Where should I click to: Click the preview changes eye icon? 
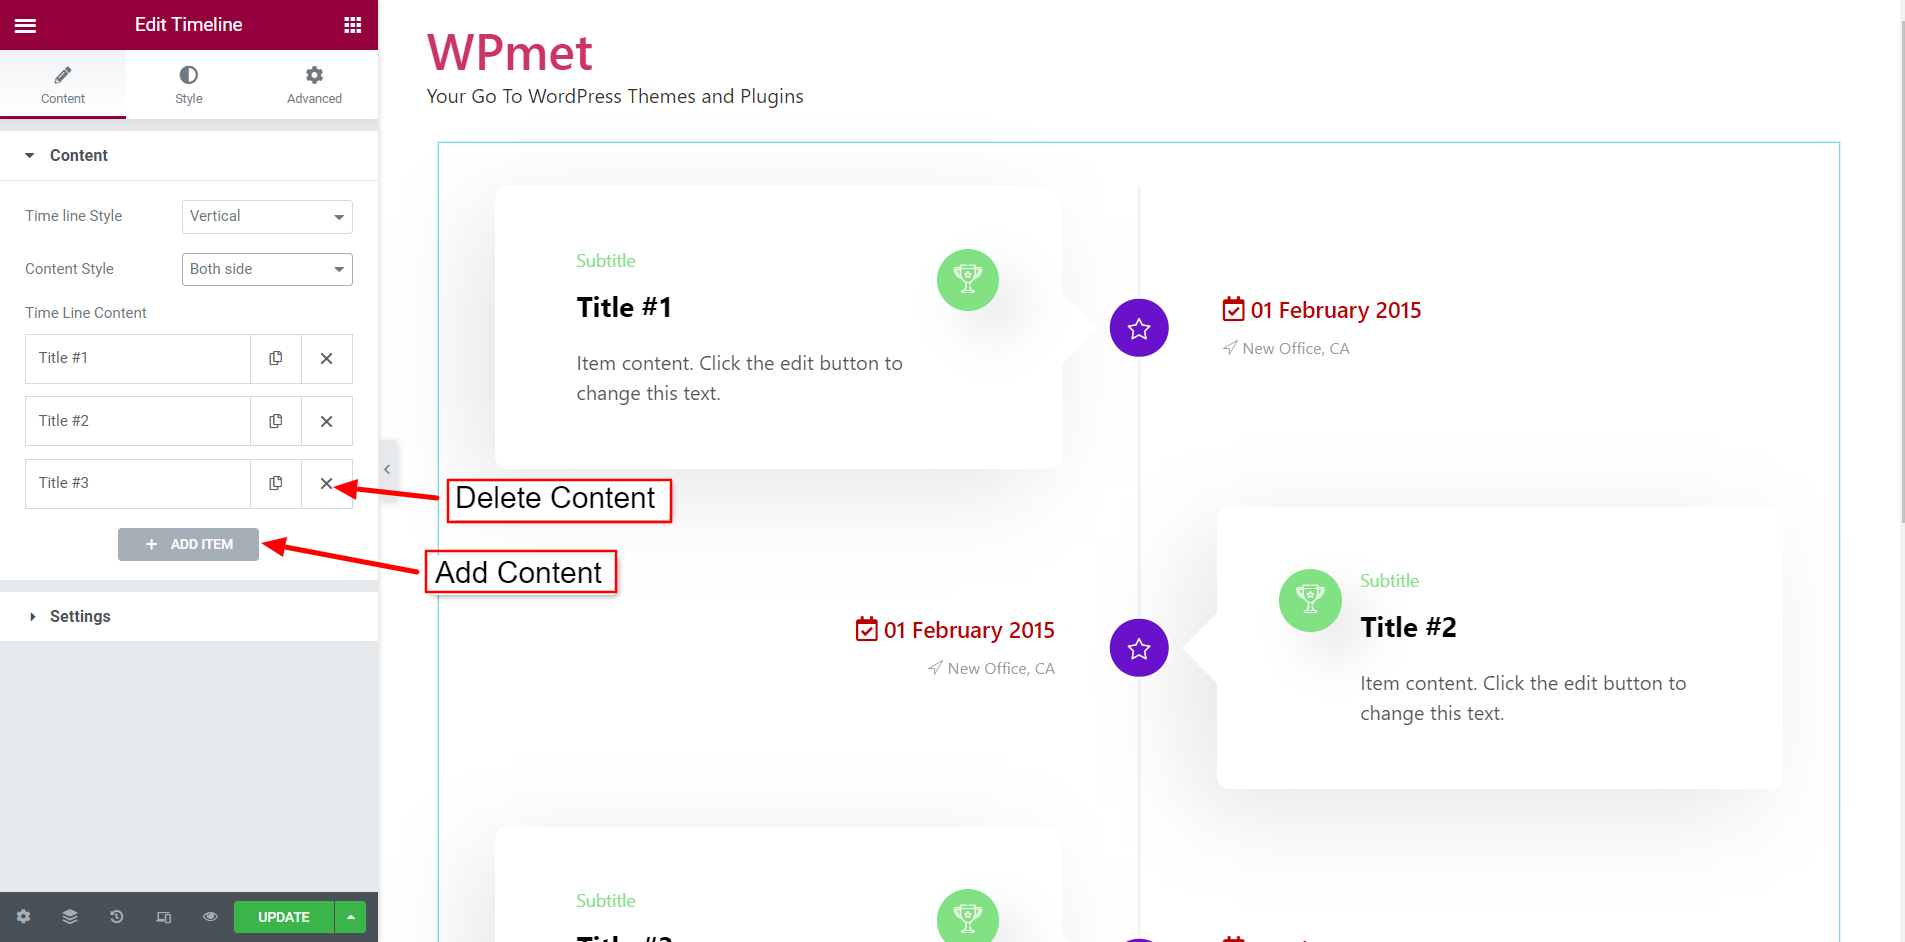point(210,916)
